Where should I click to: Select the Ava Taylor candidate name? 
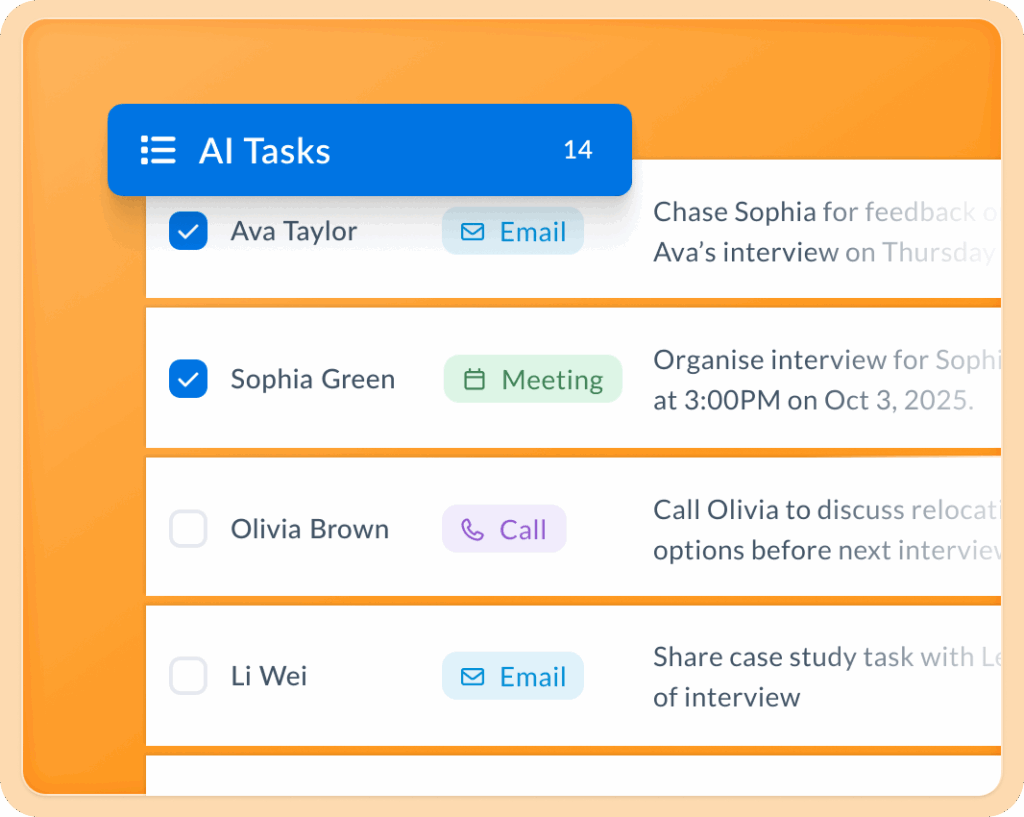coord(294,231)
